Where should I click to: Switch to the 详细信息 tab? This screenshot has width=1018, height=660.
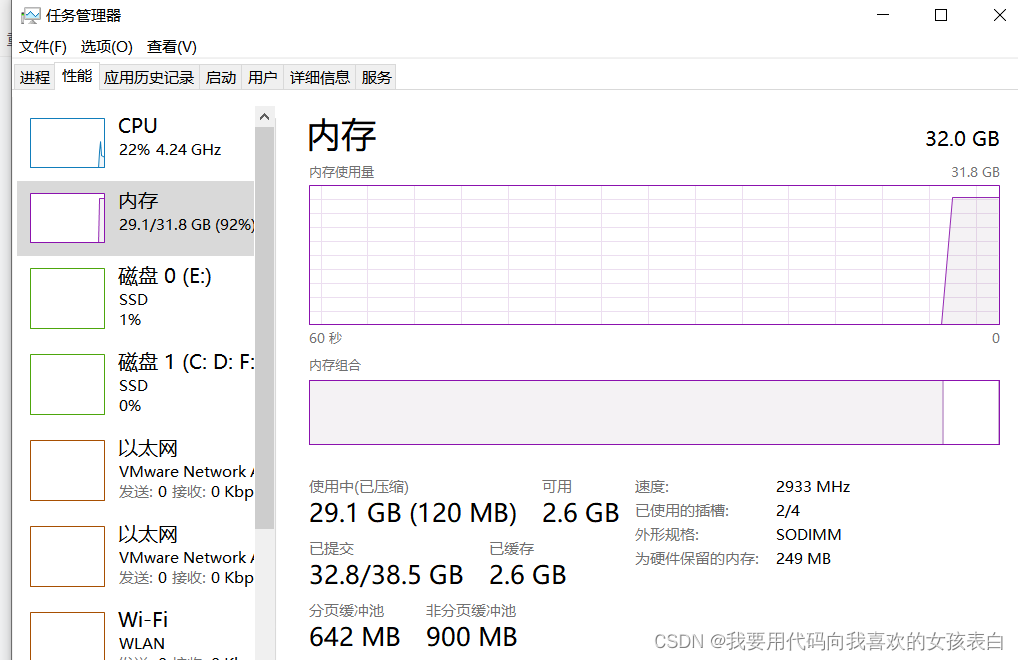tap(320, 77)
